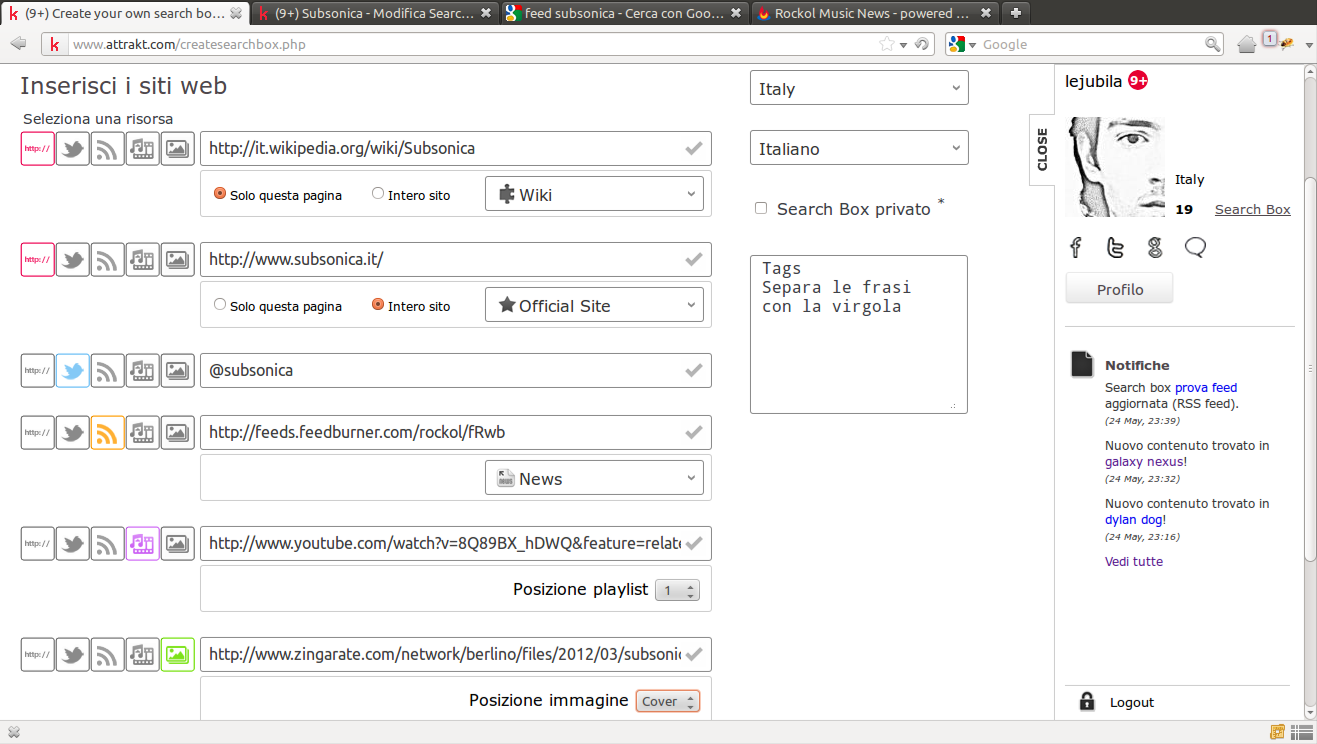
Task: Switch to 'feed subsonica - Cerca con Google' tab
Action: (624, 13)
